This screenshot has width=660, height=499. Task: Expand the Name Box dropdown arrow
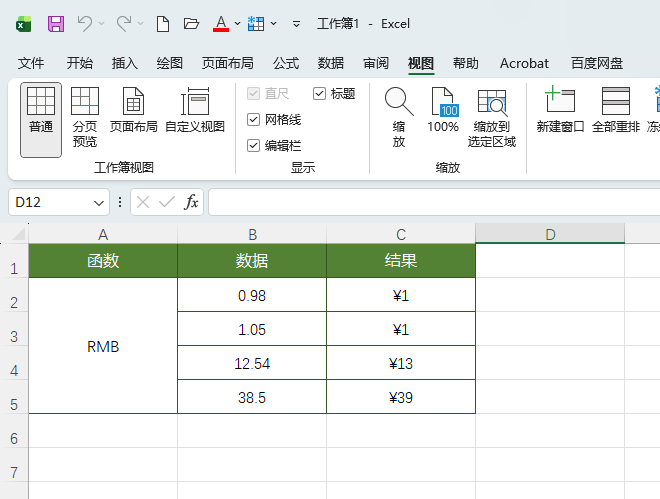[x=99, y=203]
